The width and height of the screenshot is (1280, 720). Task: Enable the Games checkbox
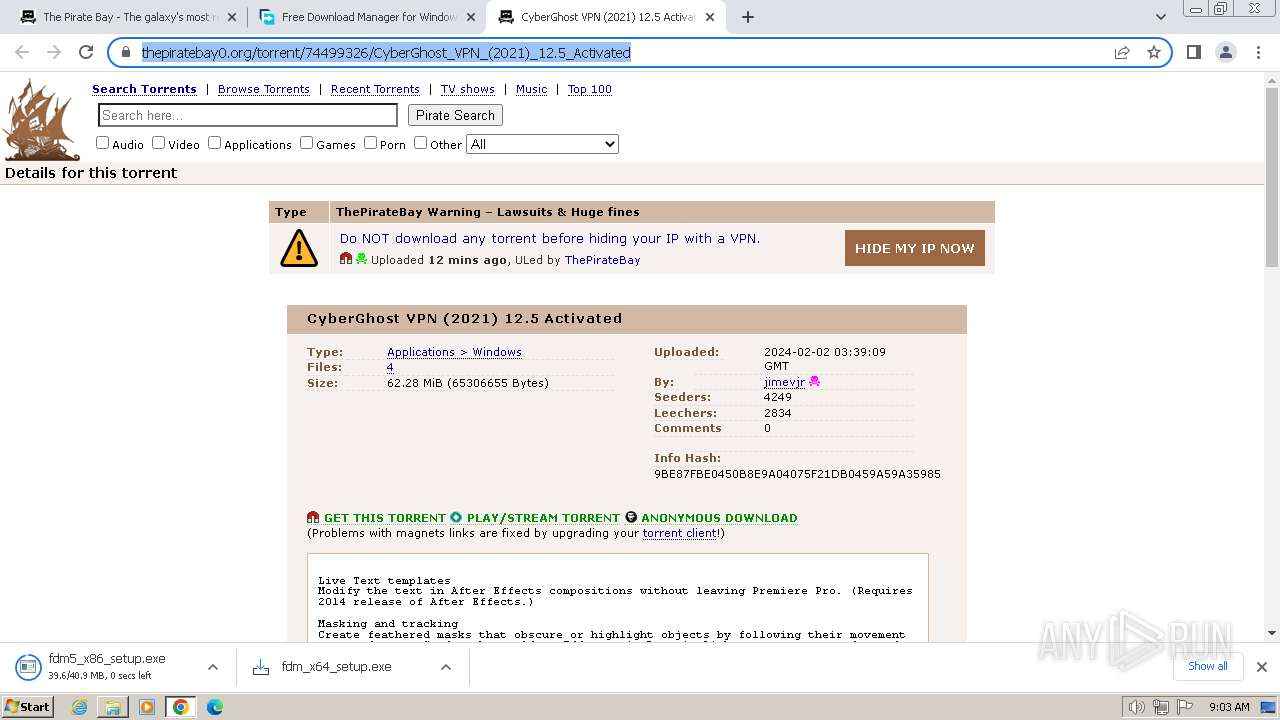[306, 143]
